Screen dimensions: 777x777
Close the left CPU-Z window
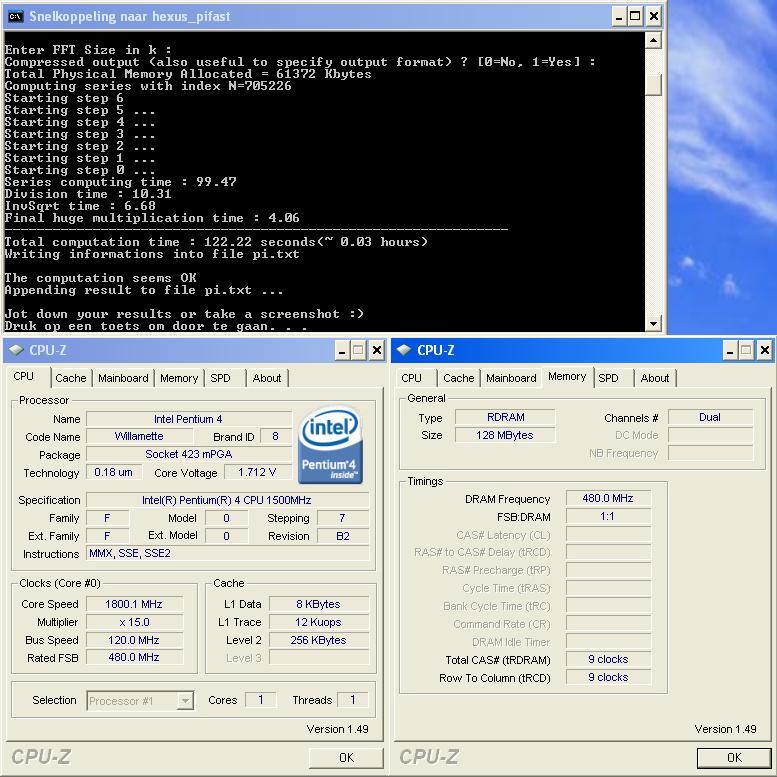[x=377, y=350]
